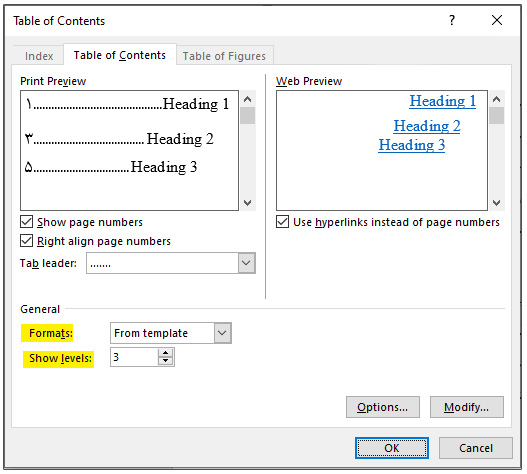Switch to the Index tab

click(x=39, y=56)
